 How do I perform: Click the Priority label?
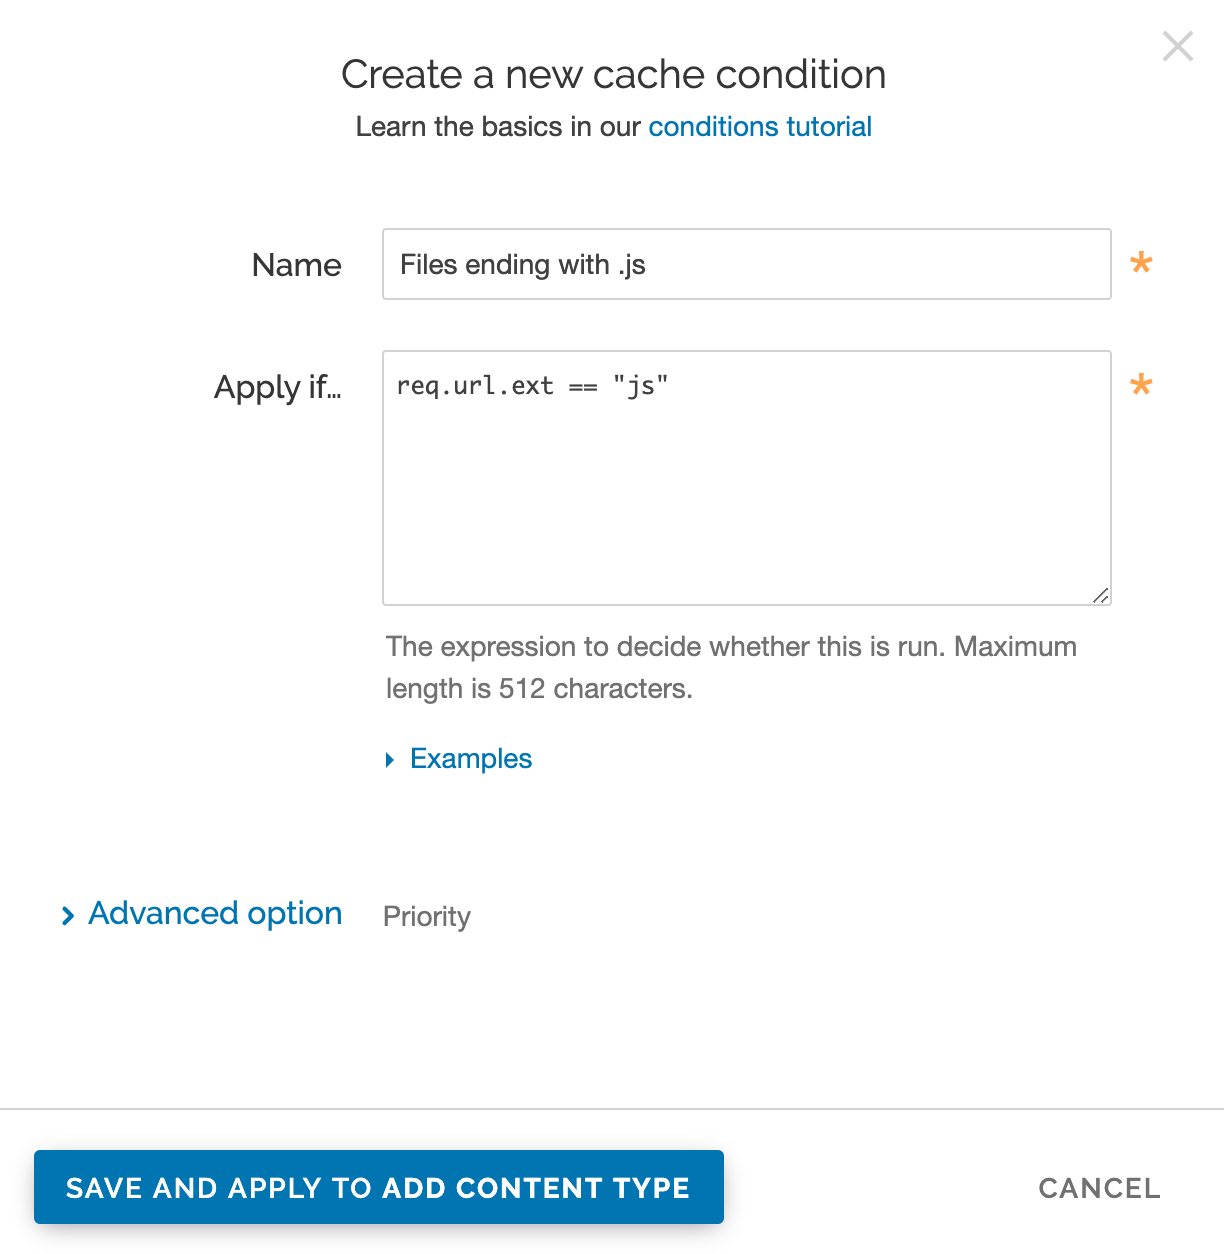pyautogui.click(x=426, y=916)
